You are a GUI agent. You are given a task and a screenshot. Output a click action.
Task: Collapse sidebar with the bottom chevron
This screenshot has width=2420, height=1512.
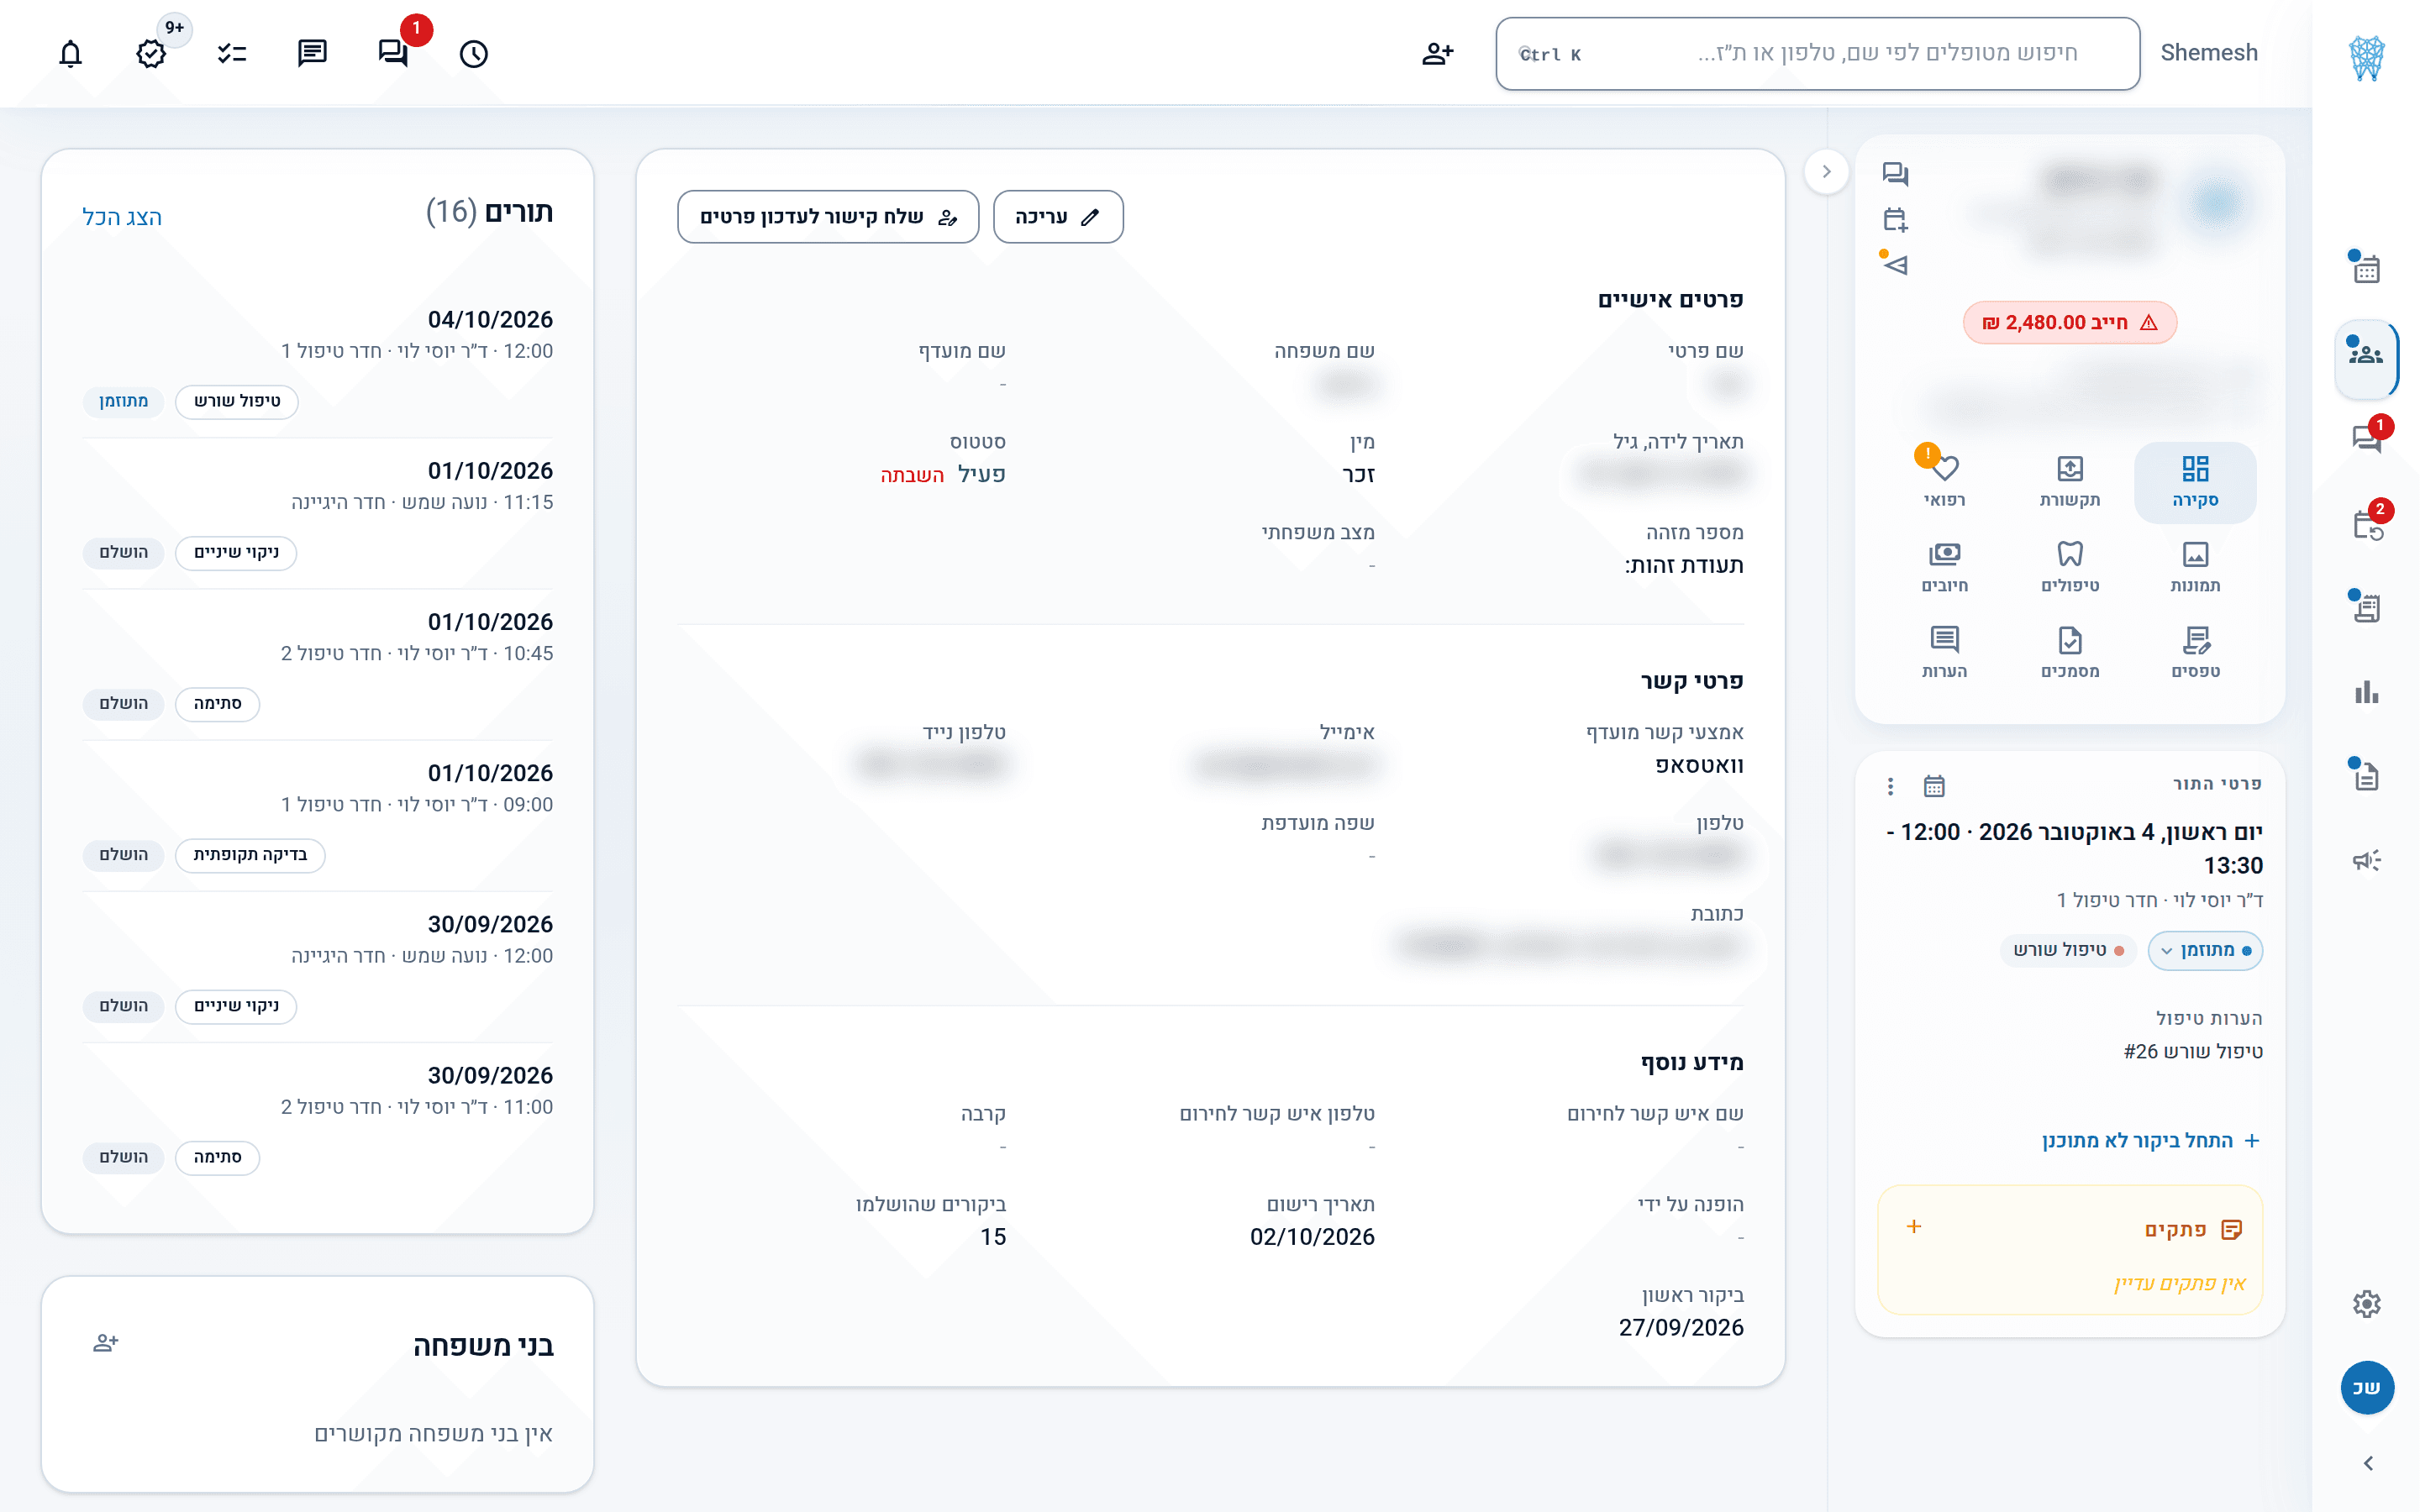[x=2367, y=1463]
